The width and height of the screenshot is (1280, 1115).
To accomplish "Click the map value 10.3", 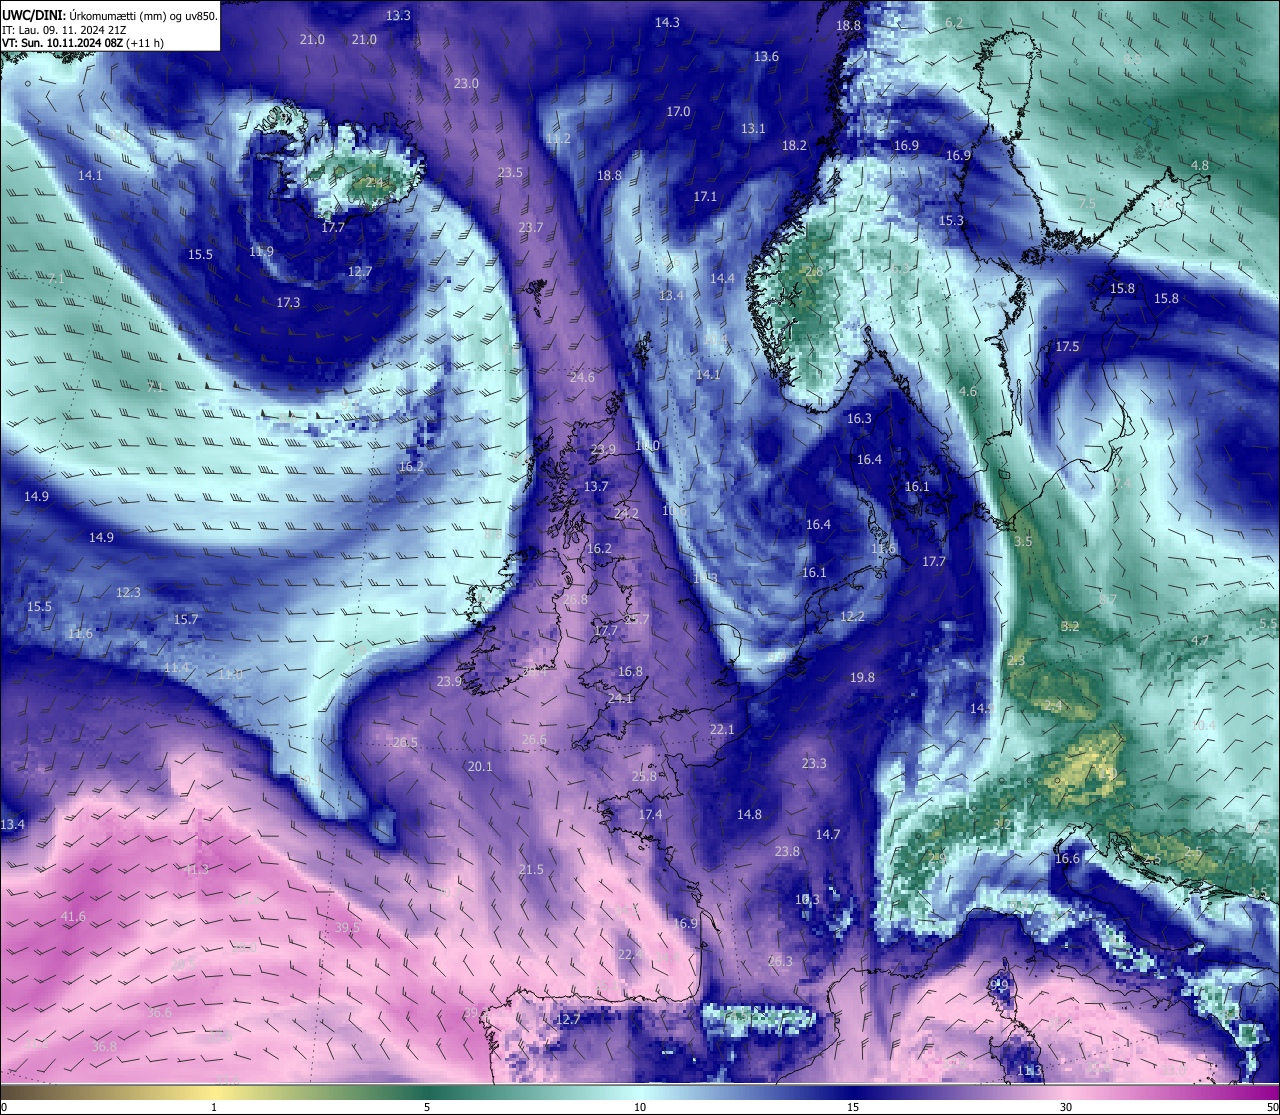I will coord(807,900).
